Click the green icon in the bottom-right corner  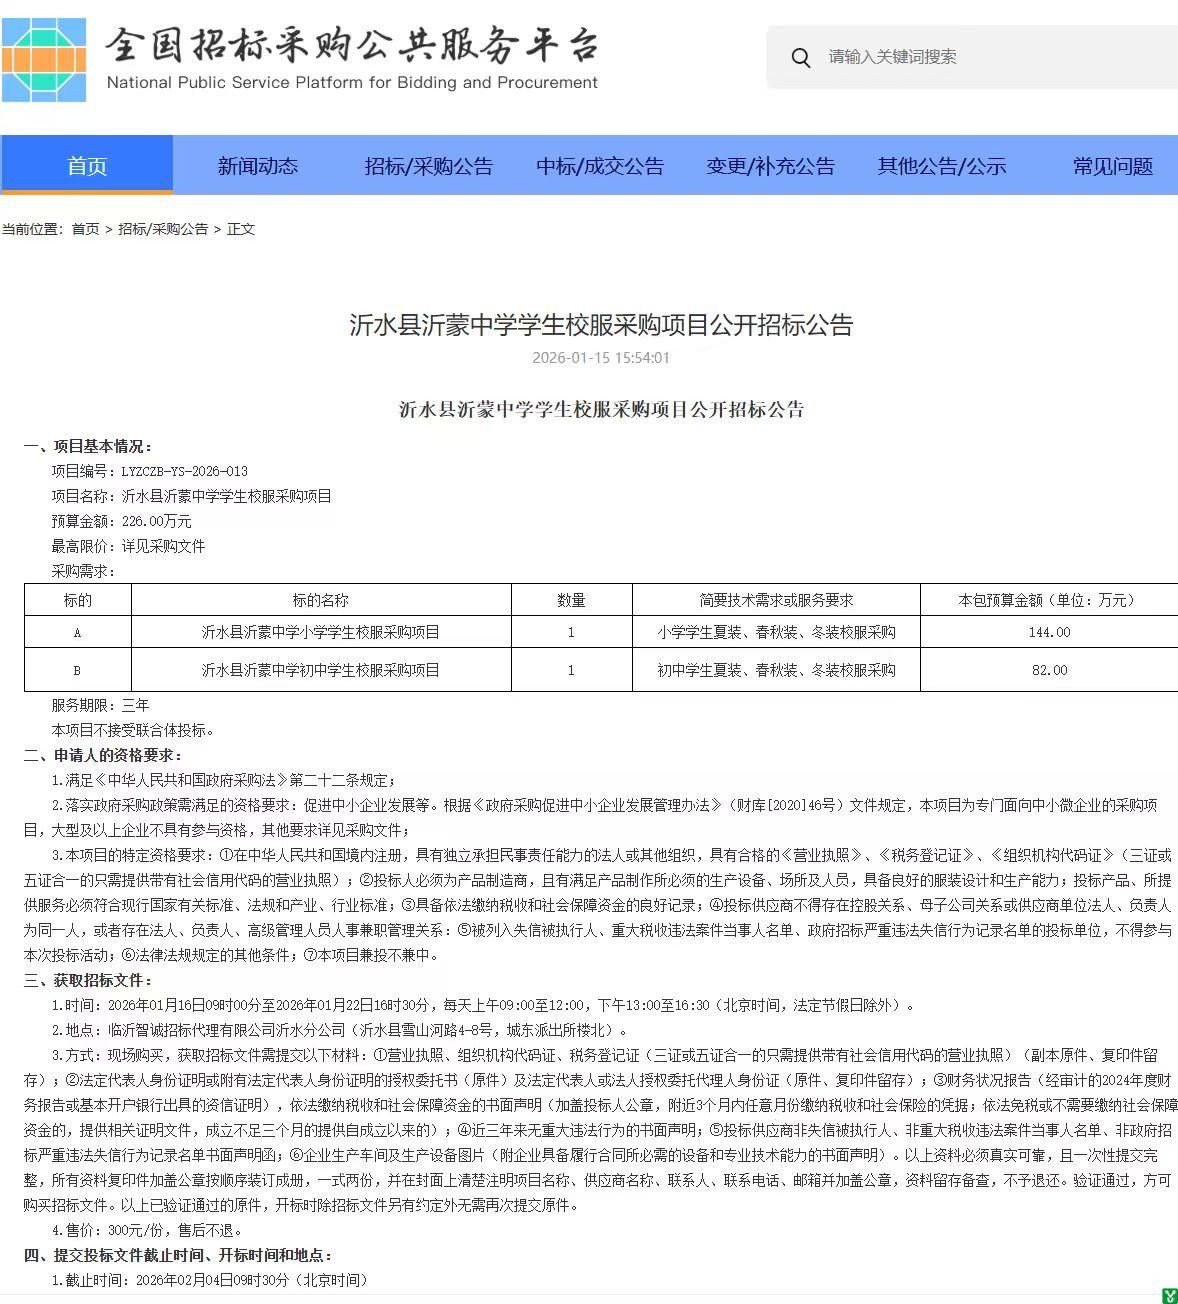coord(1169,1296)
